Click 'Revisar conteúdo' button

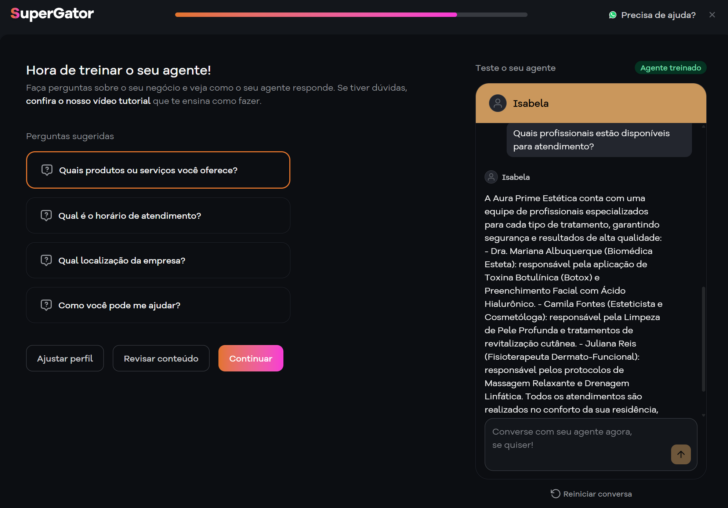pos(161,358)
